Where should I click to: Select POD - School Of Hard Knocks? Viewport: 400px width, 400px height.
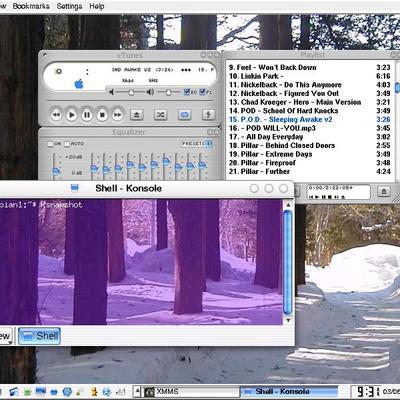tap(309, 111)
